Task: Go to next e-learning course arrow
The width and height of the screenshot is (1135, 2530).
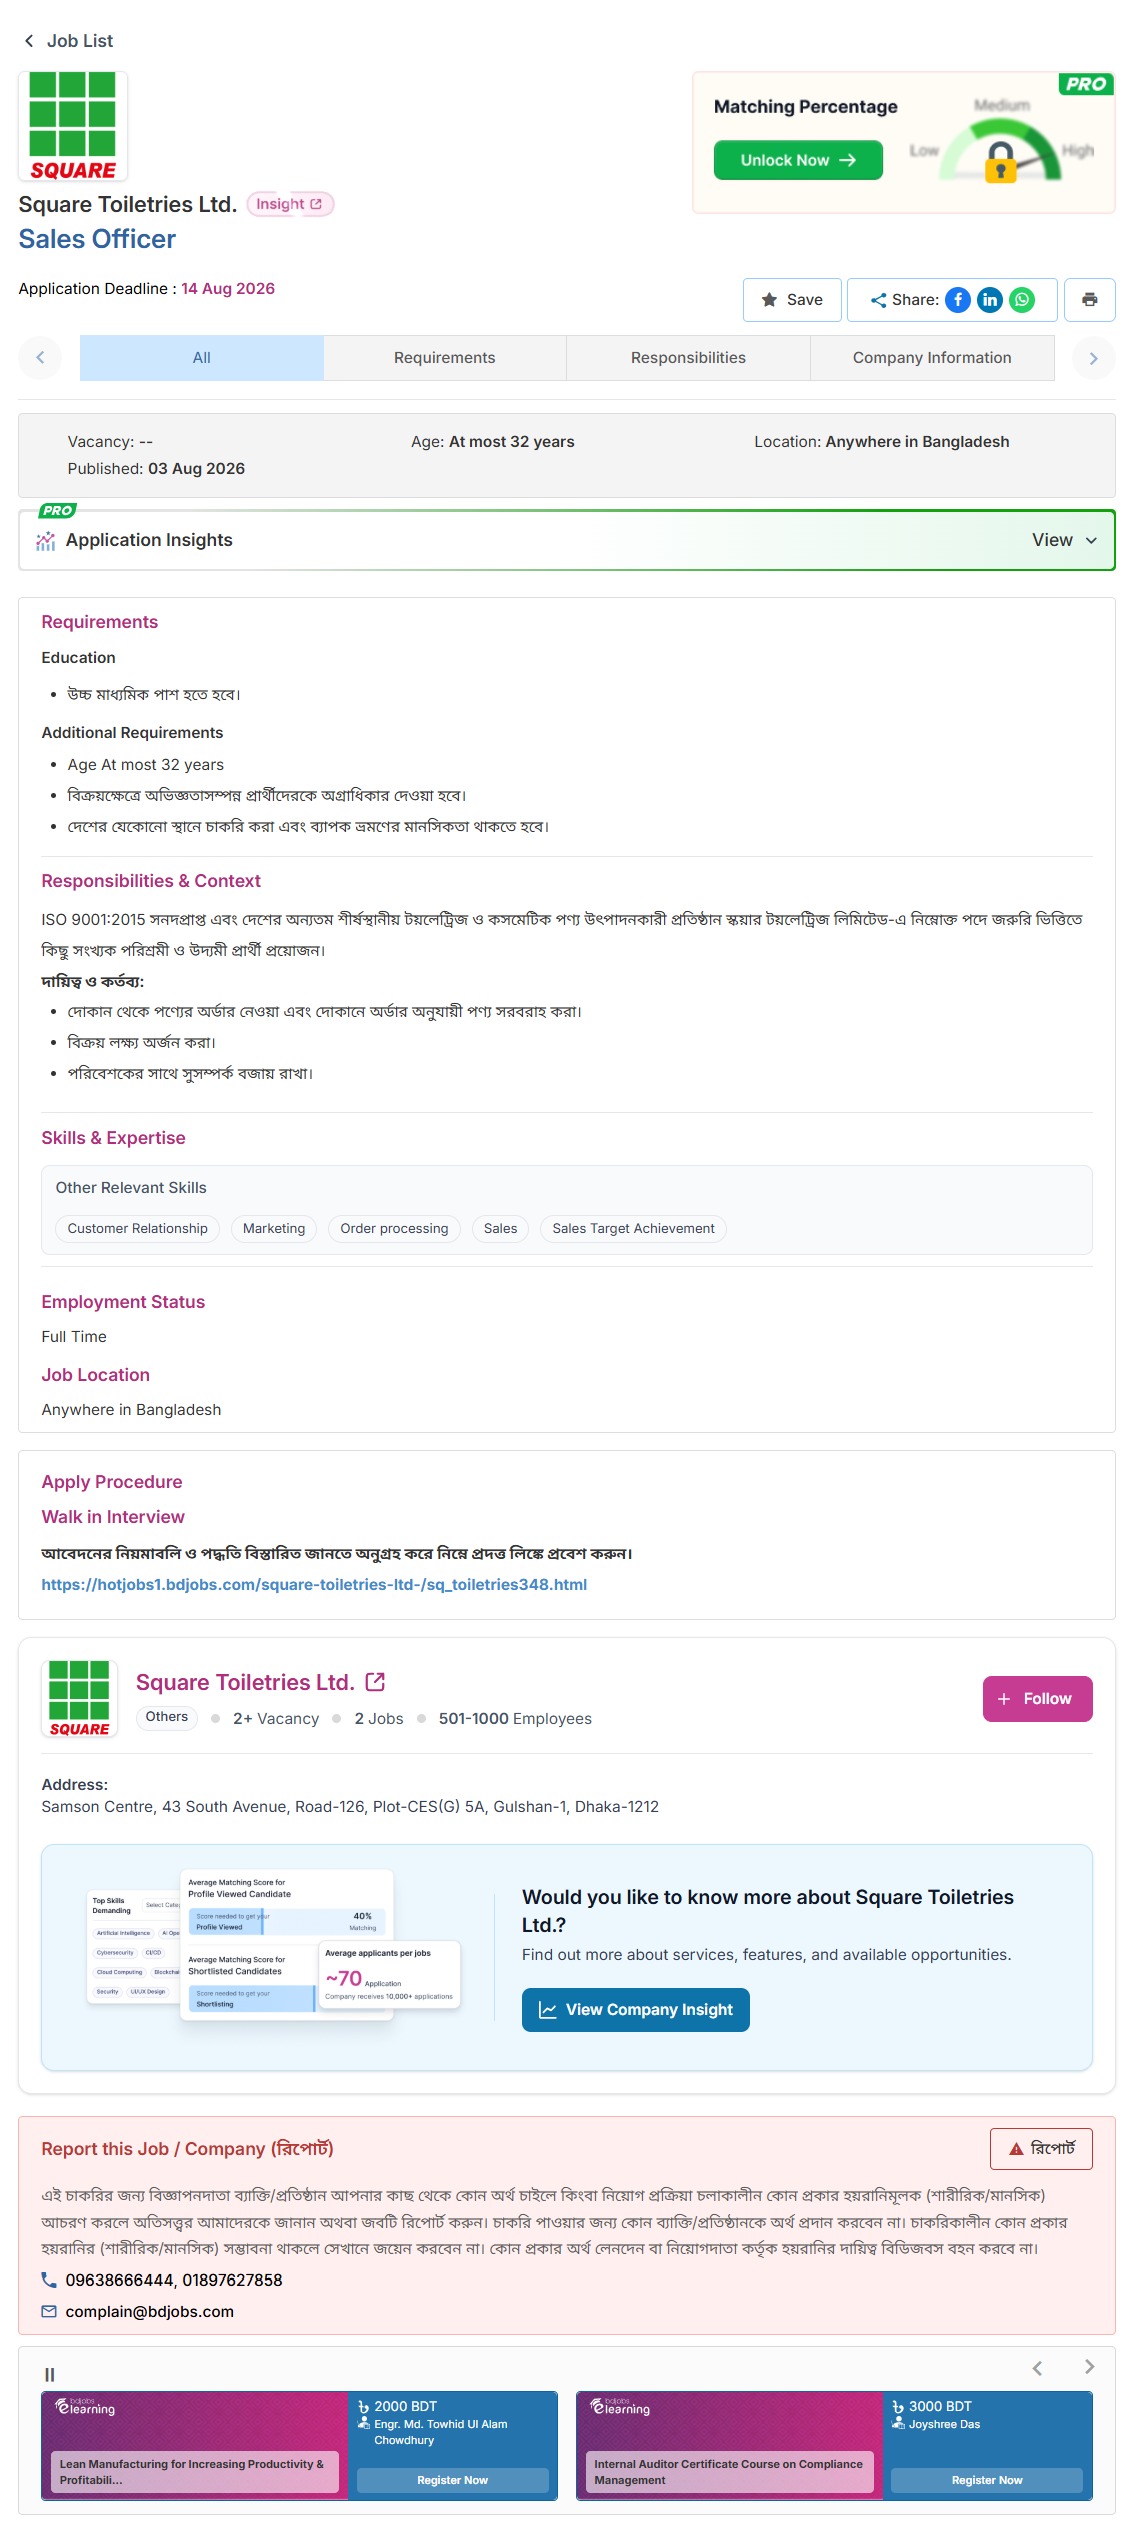Action: [1089, 2367]
